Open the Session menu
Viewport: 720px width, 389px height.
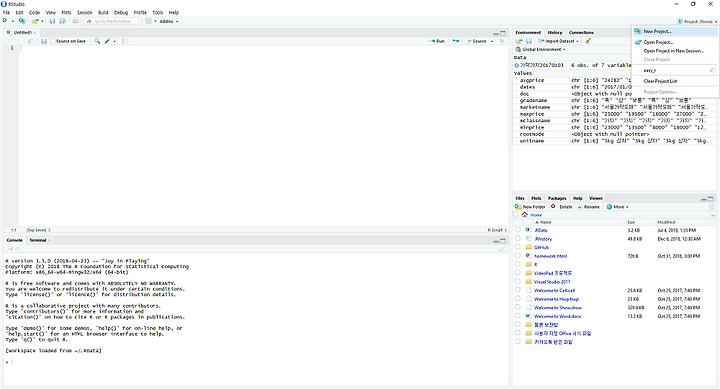[84, 12]
